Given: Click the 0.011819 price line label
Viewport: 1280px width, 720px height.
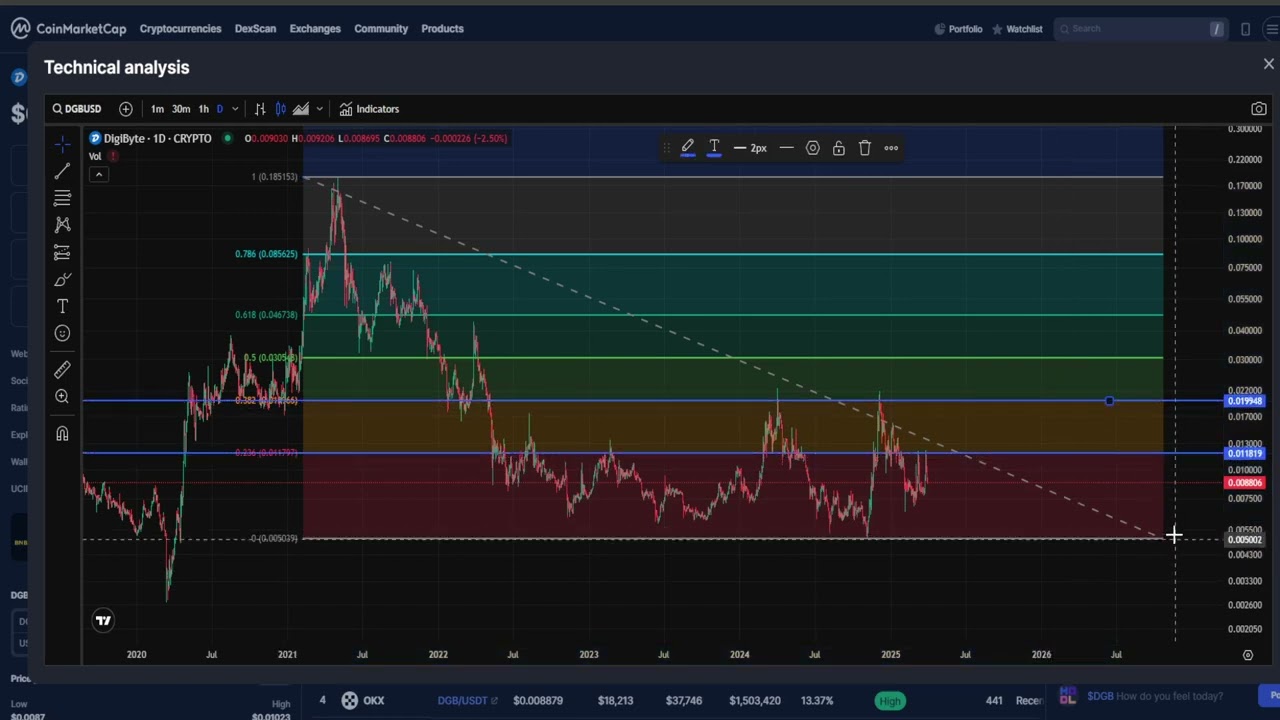Looking at the screenshot, I should (x=1246, y=454).
